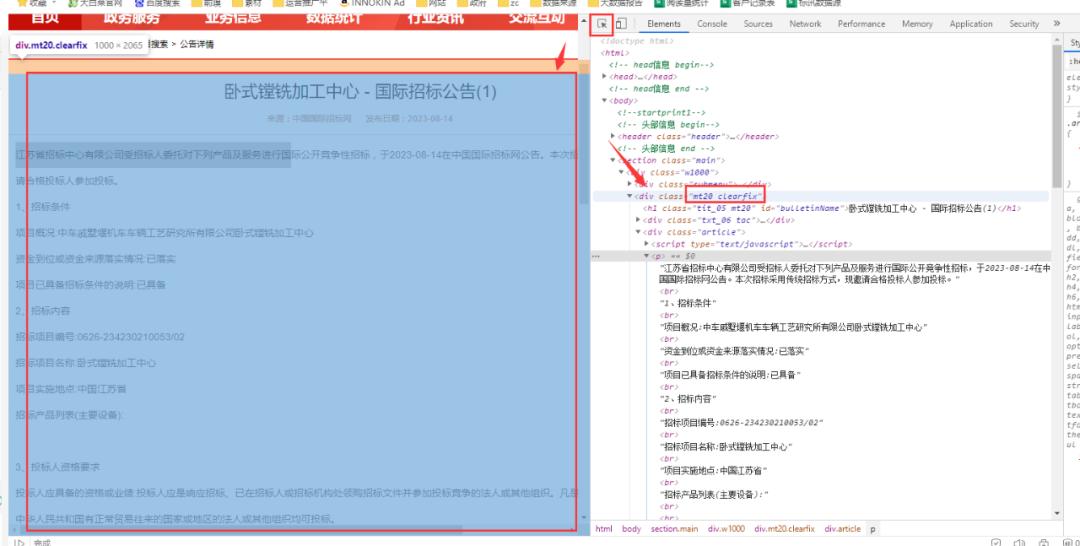This screenshot has width=1080, height=546.
Task: Open the Network tab
Action: pyautogui.click(x=805, y=24)
